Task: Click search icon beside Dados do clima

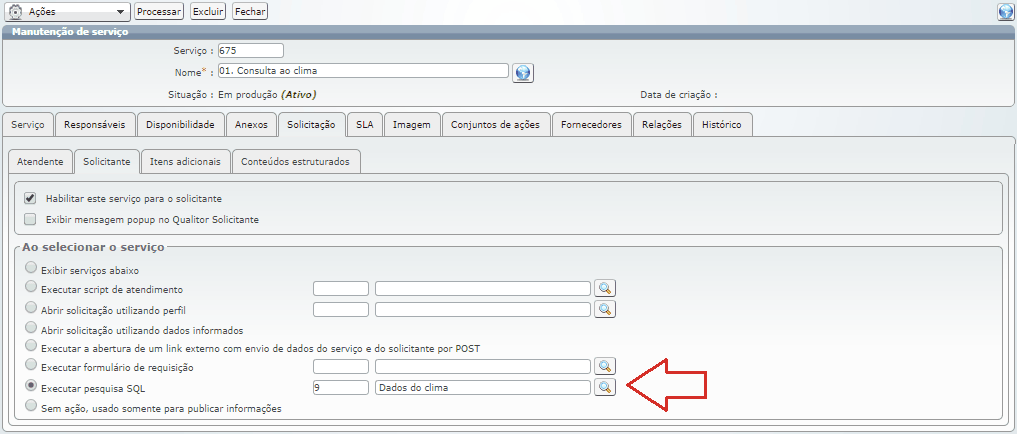Action: pyautogui.click(x=604, y=387)
